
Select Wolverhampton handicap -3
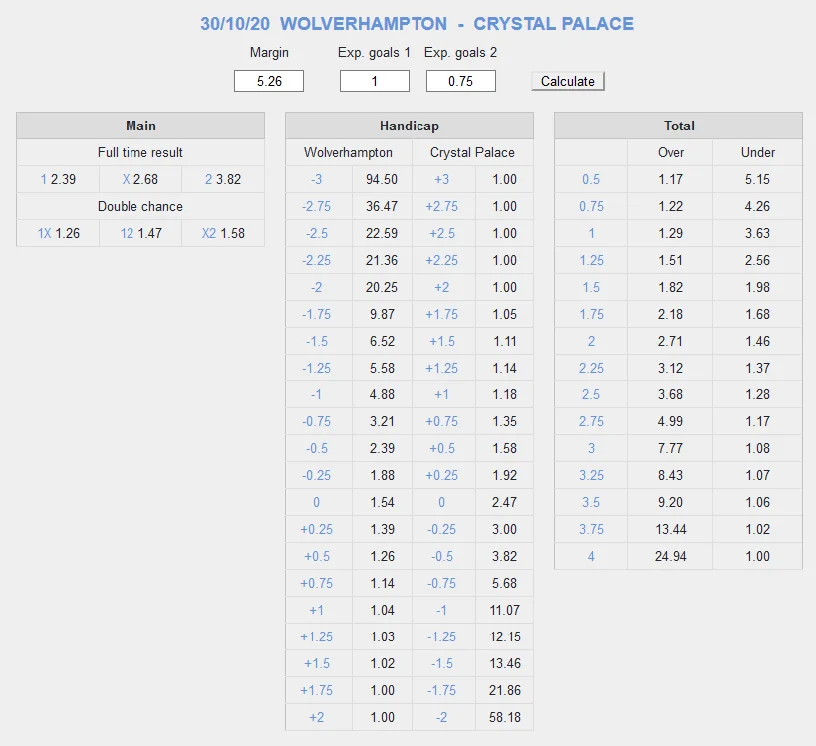point(319,180)
